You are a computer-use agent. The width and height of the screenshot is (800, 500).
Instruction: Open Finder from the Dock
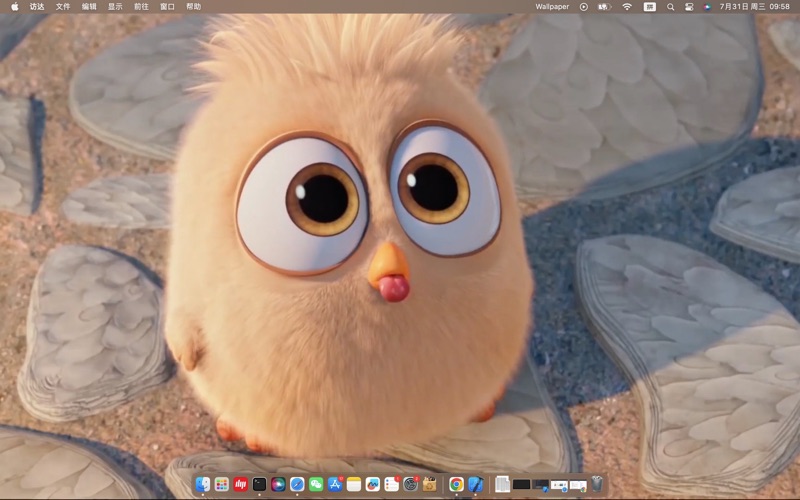(x=203, y=484)
